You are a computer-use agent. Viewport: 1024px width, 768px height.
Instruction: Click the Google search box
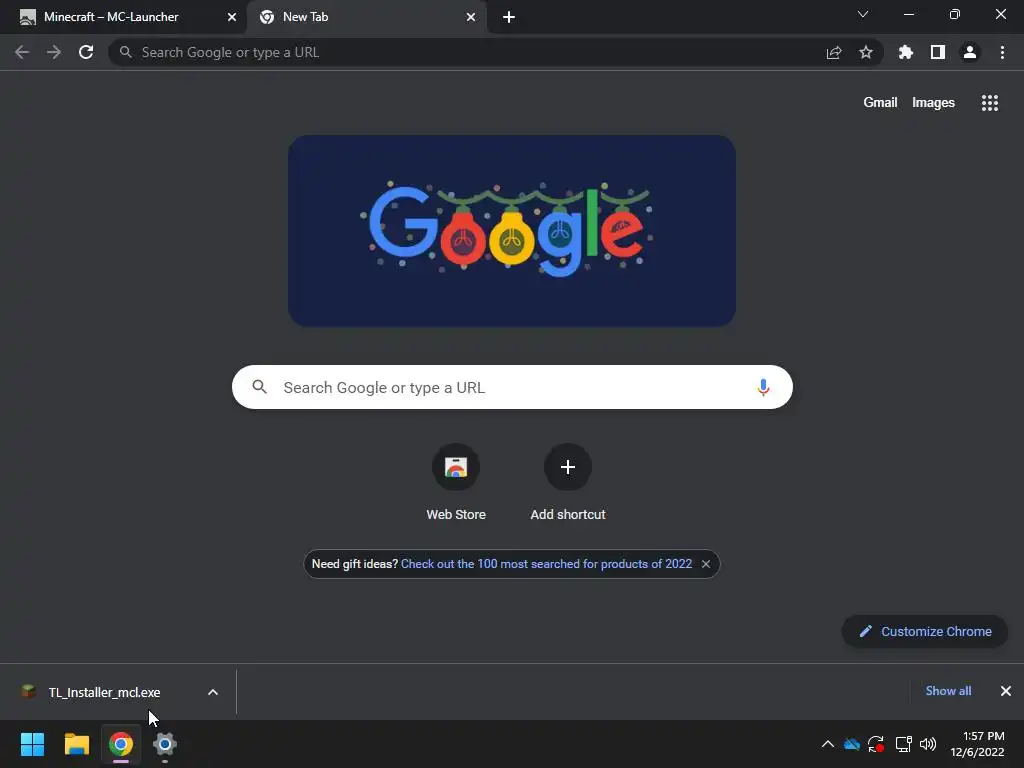coord(512,387)
